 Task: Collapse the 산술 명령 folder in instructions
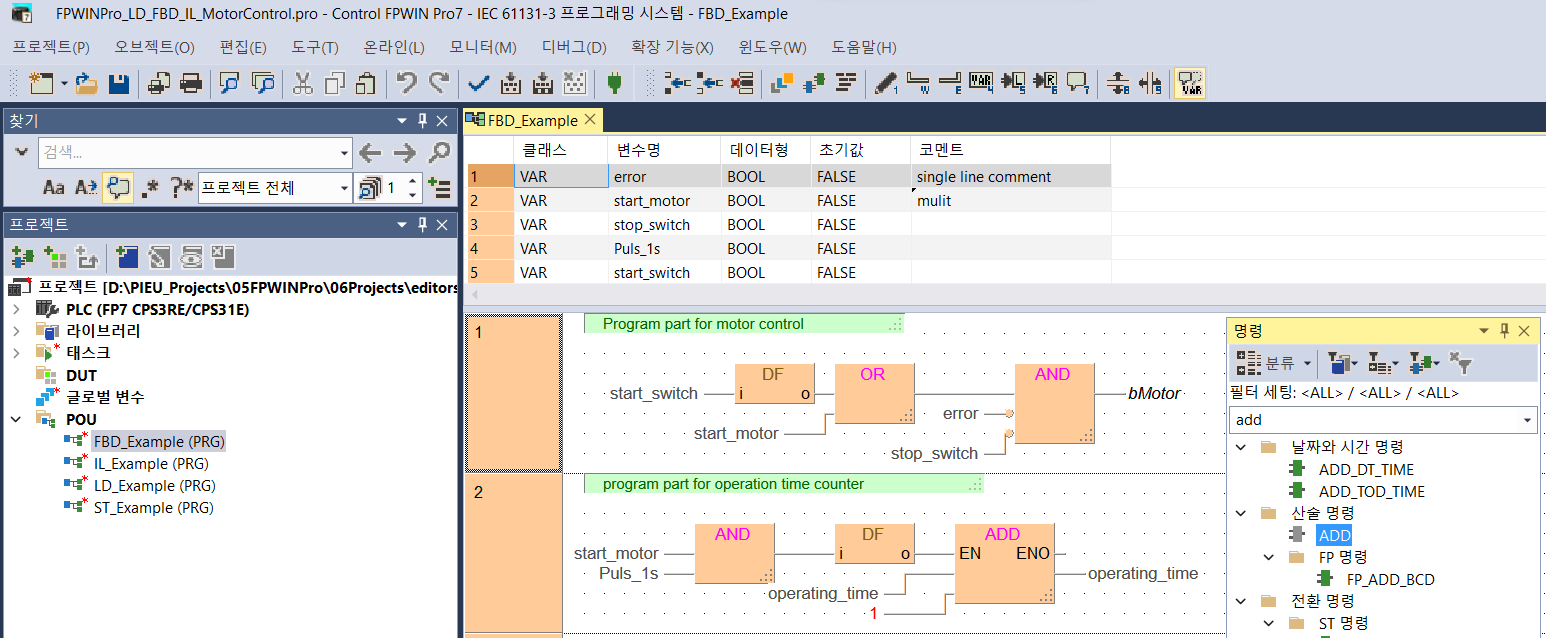(x=1242, y=513)
